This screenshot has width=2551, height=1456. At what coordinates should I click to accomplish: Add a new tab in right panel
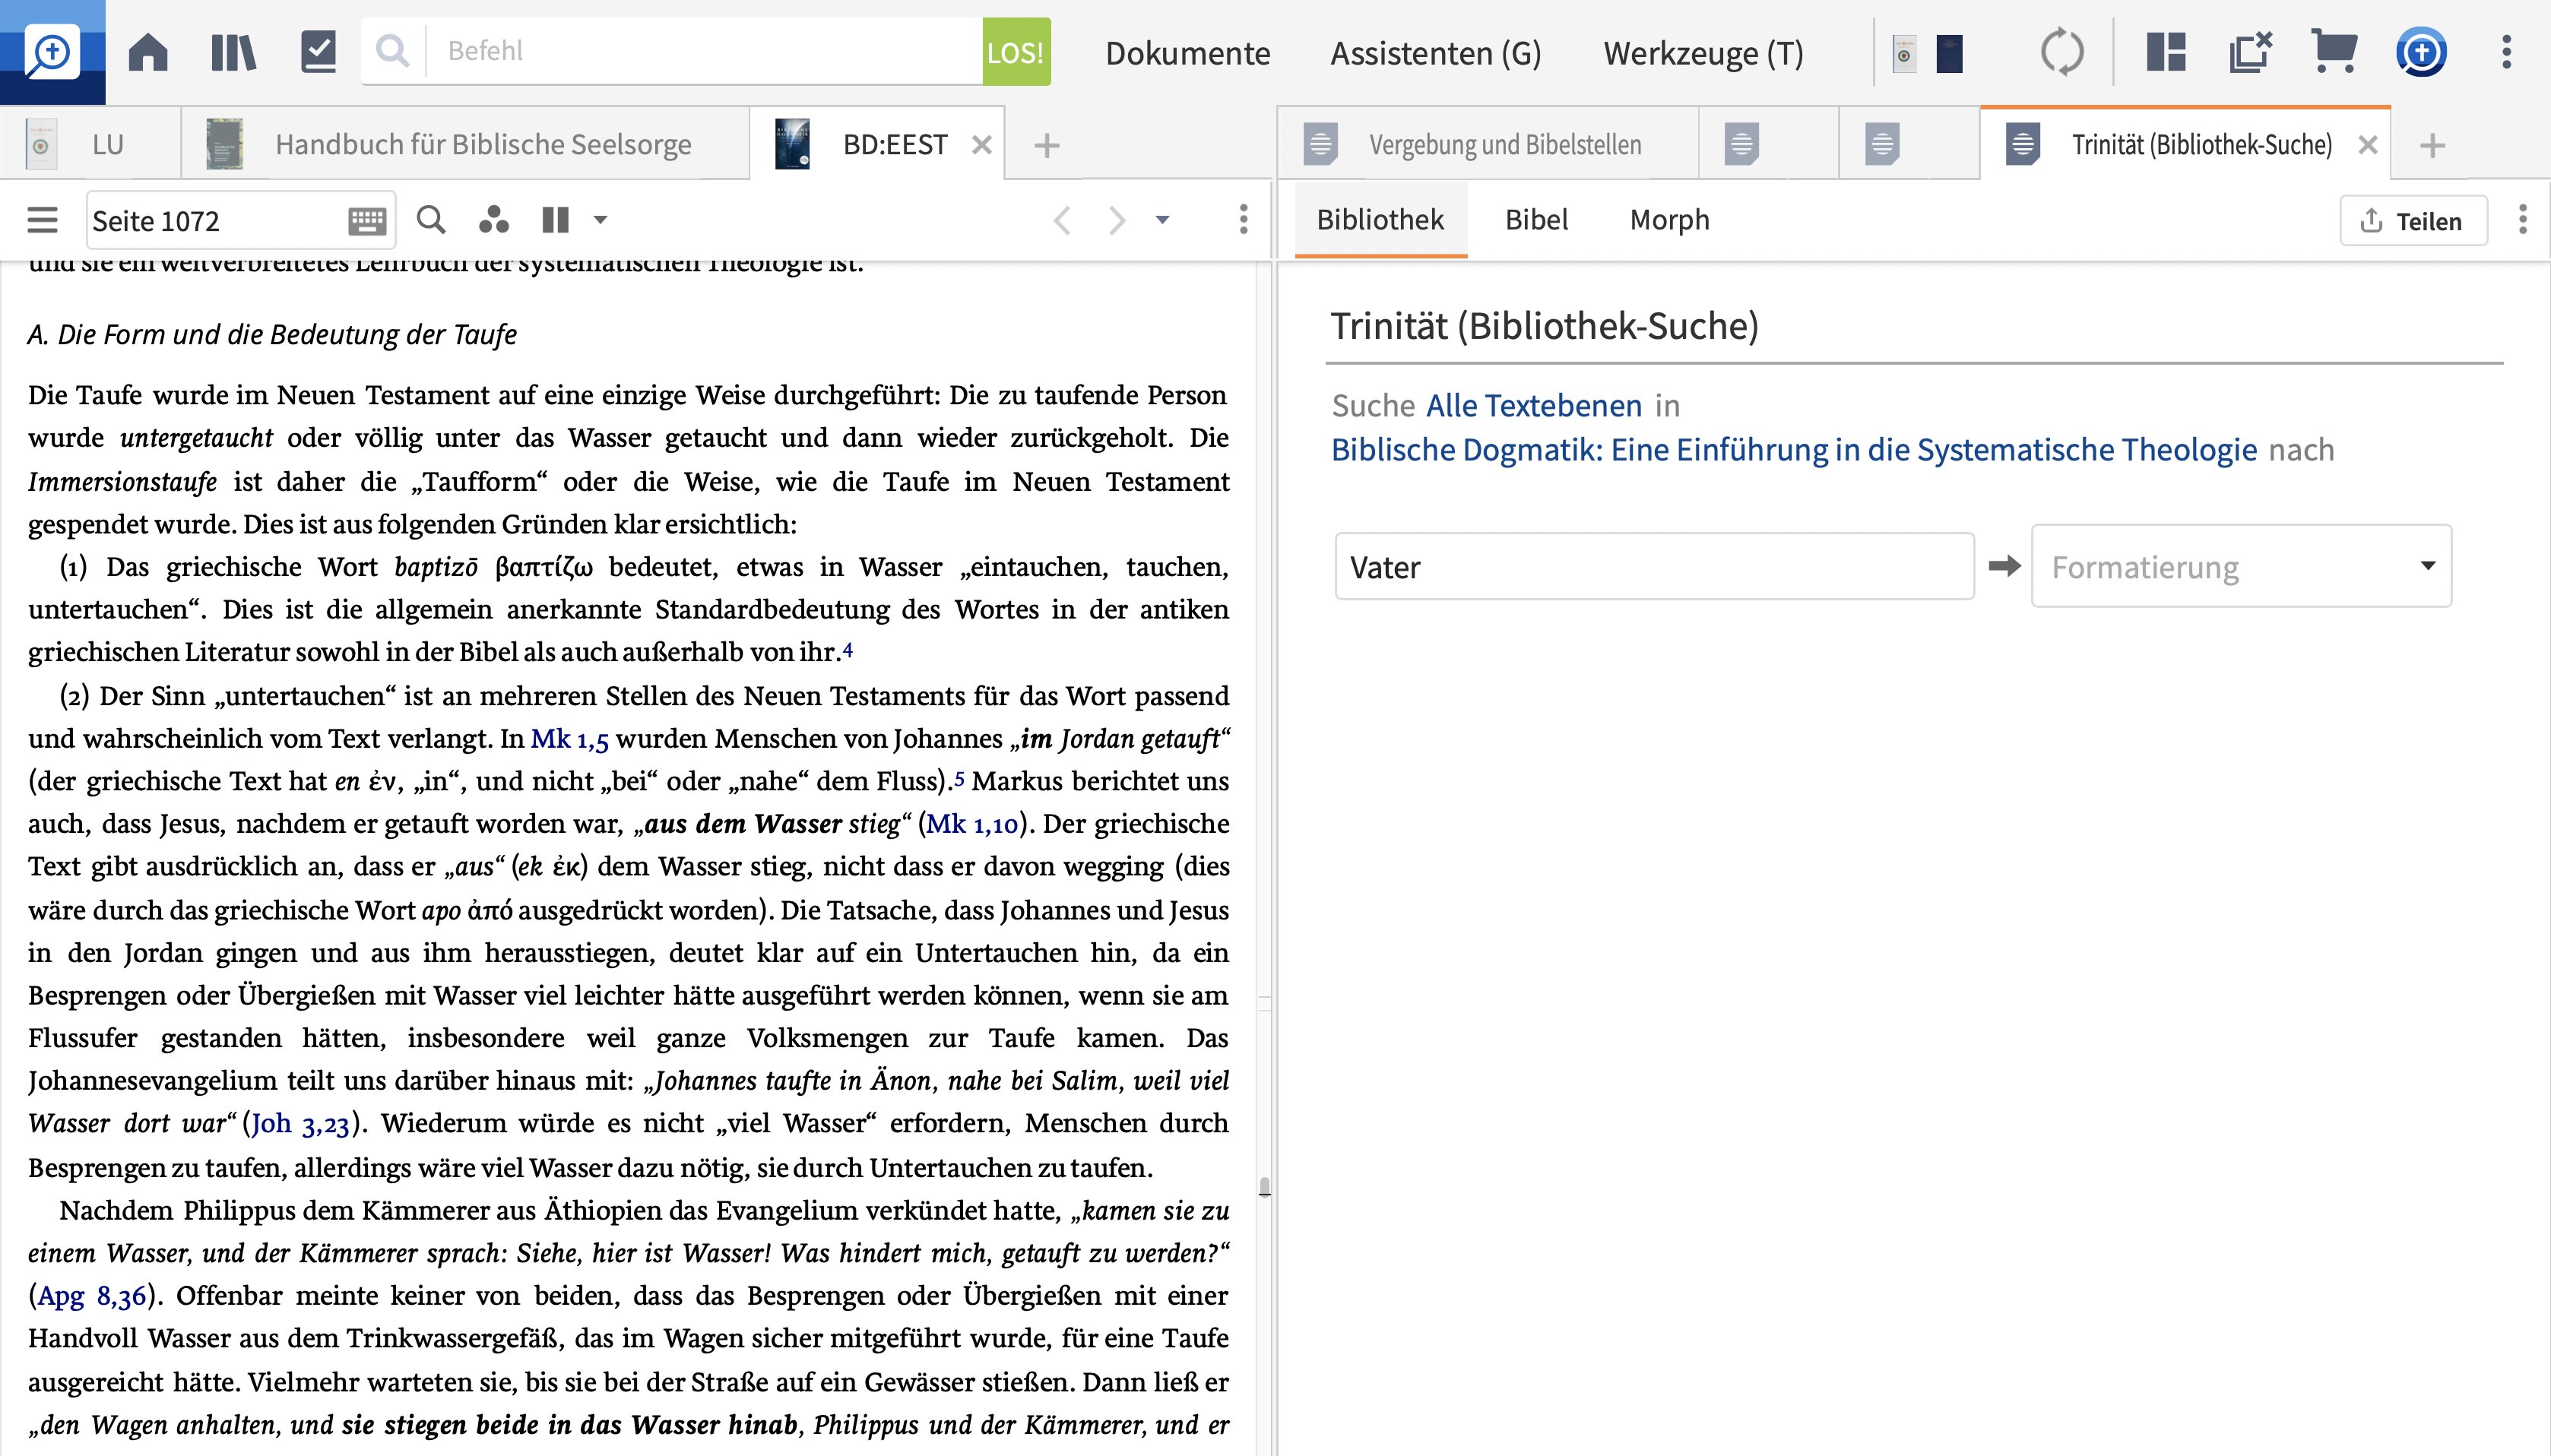pos(2432,145)
